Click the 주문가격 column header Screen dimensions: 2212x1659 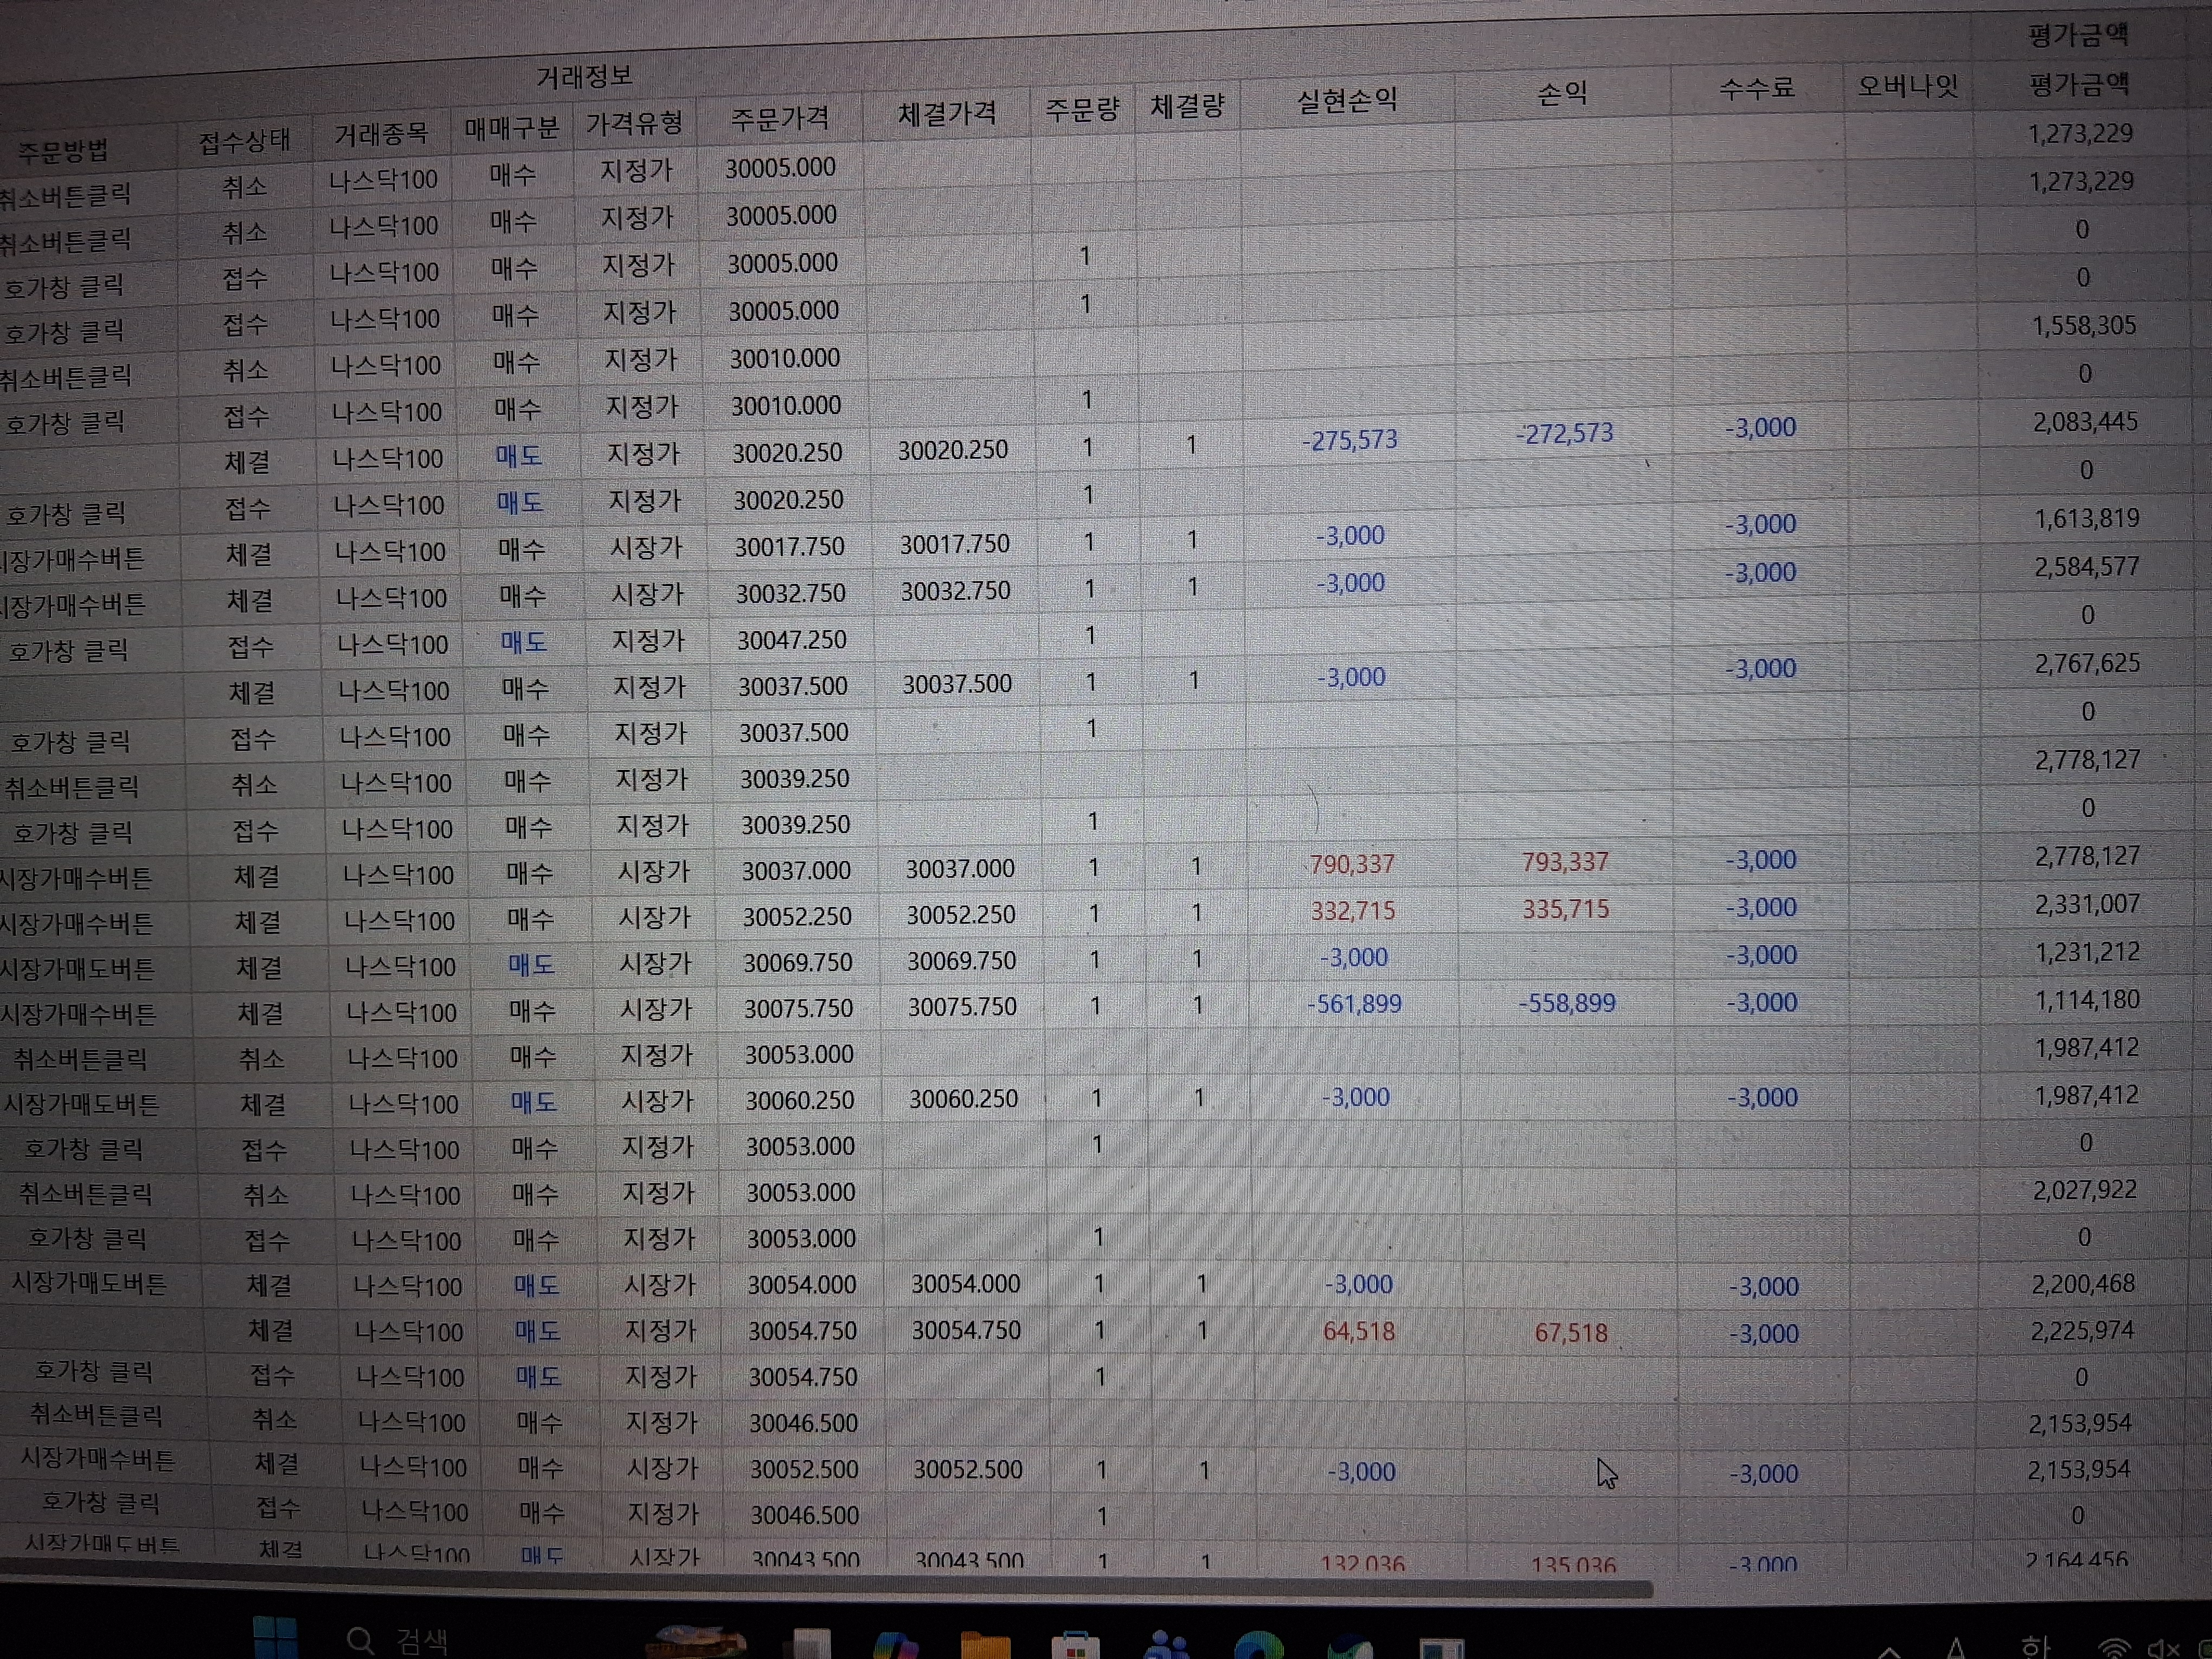780,118
